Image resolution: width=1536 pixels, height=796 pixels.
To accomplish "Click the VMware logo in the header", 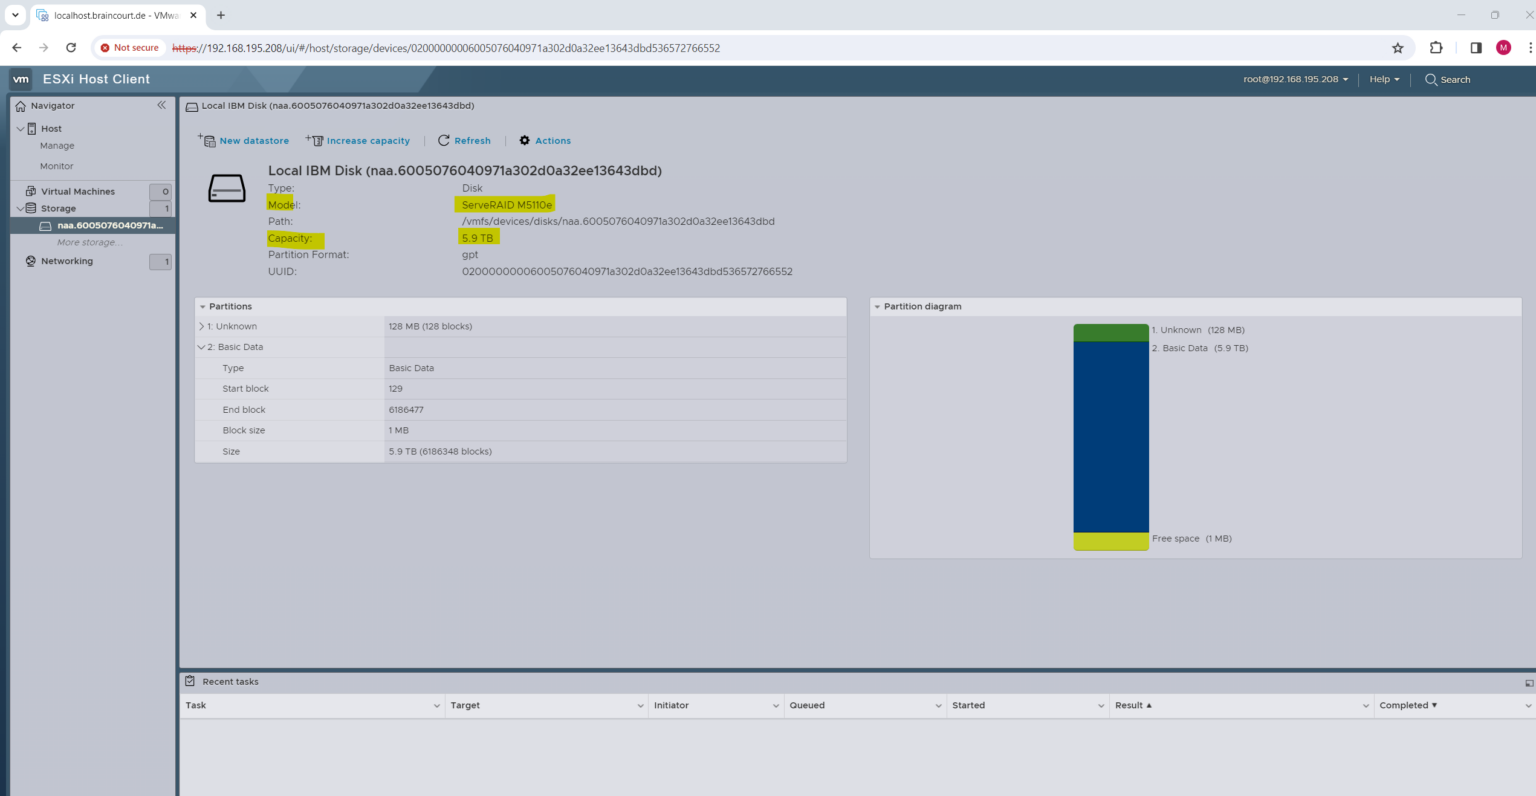I will tap(20, 78).
